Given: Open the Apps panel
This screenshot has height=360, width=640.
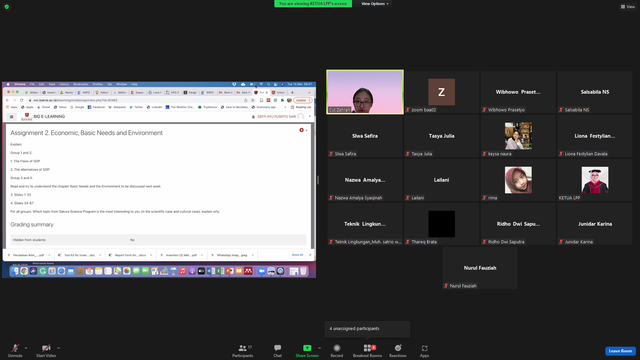Looking at the screenshot, I should (x=424, y=351).
